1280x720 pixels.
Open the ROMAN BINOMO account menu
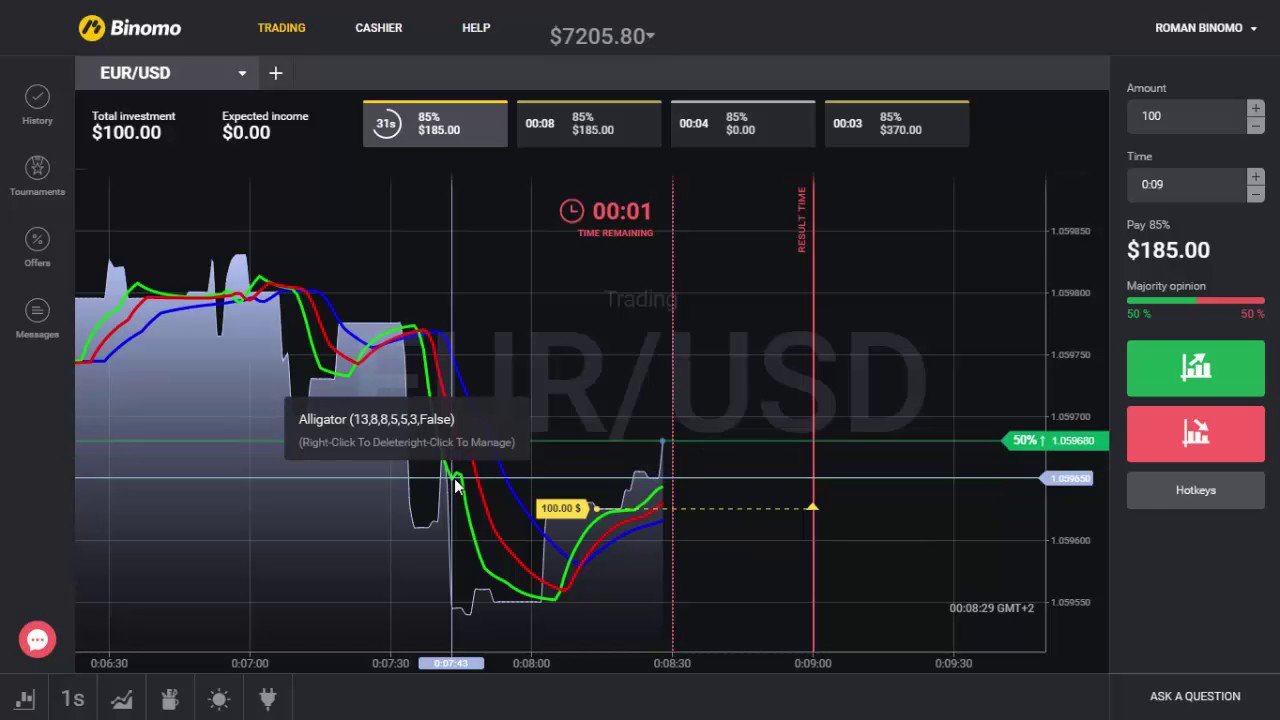1206,28
